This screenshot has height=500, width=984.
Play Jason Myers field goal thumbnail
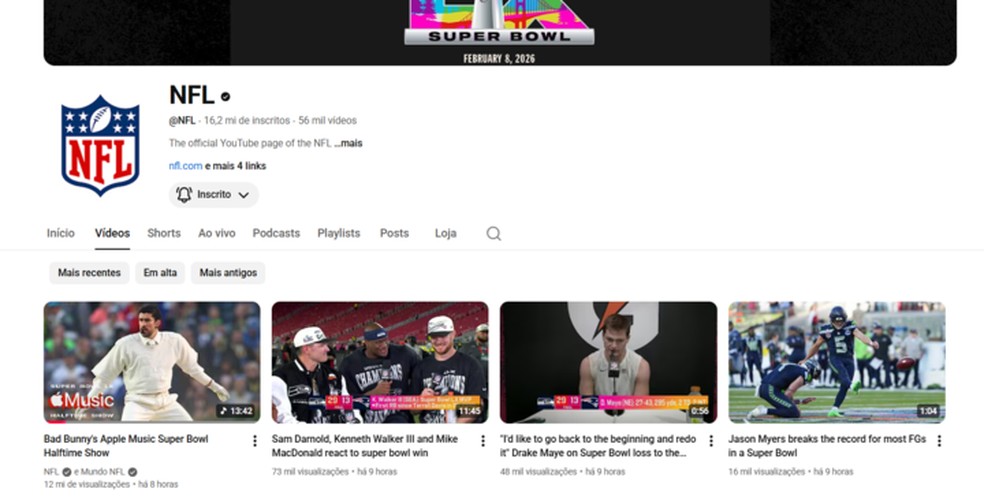tap(837, 362)
